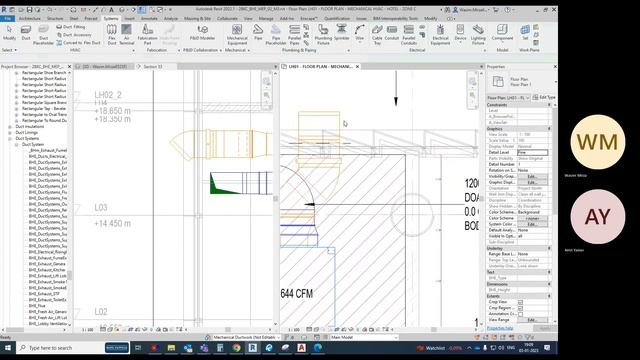This screenshot has height=360, width=640.
Task: Open the Floor Plan instance dropdown in Properties
Action: 509,98
